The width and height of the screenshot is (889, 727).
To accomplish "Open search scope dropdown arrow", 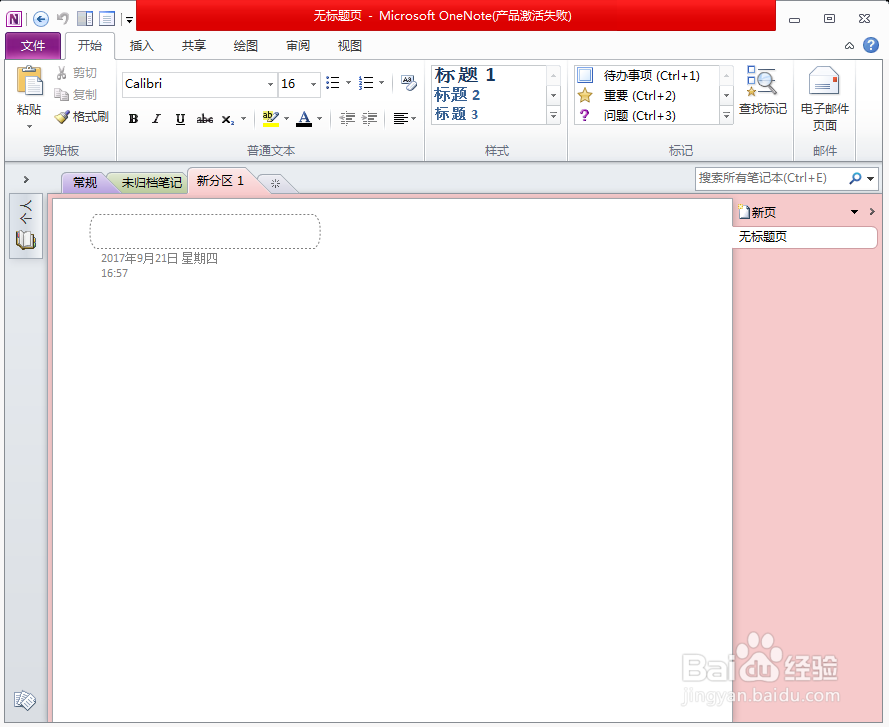I will (x=871, y=179).
